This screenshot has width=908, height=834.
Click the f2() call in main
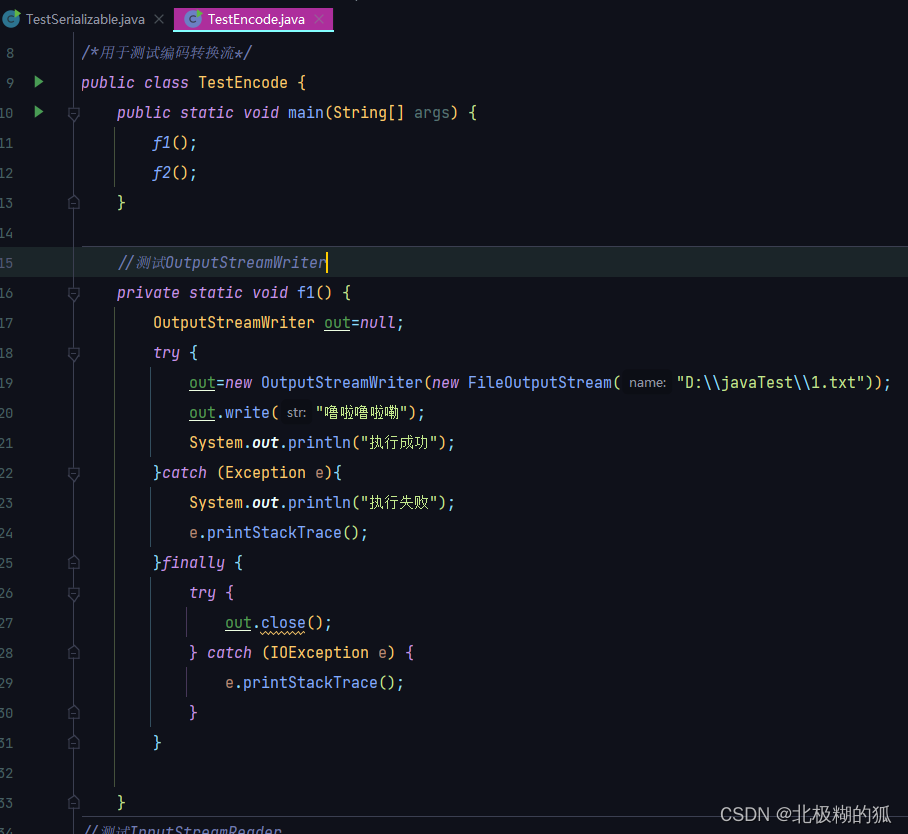pyautogui.click(x=174, y=173)
